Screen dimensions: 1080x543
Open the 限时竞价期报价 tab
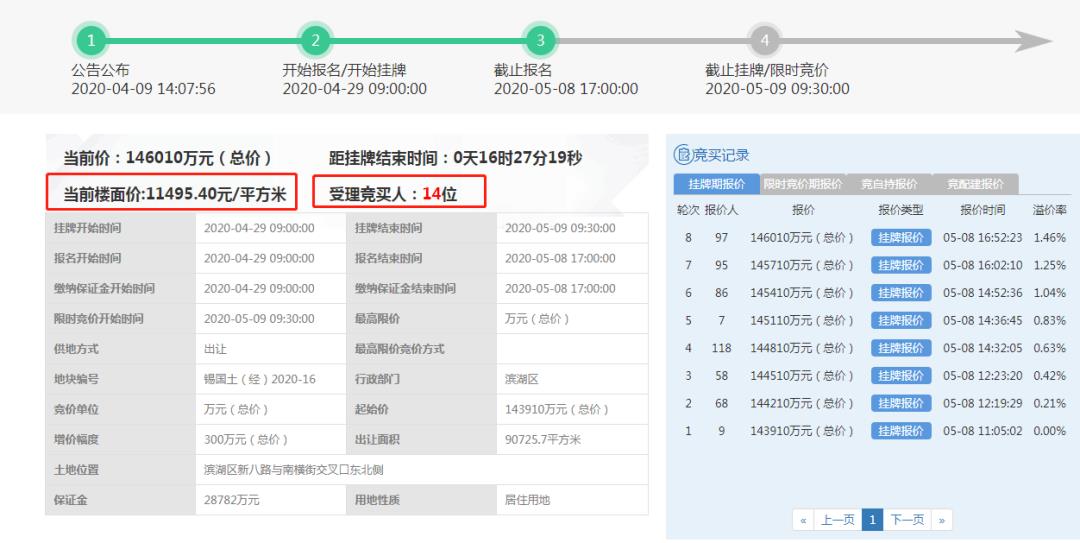coord(804,184)
